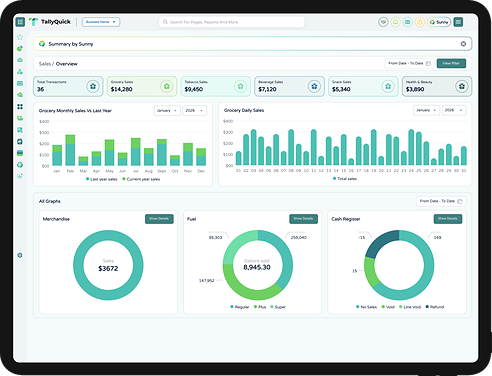Toggle the Last year sales legend entry
The image size is (492, 376).
[102, 179]
